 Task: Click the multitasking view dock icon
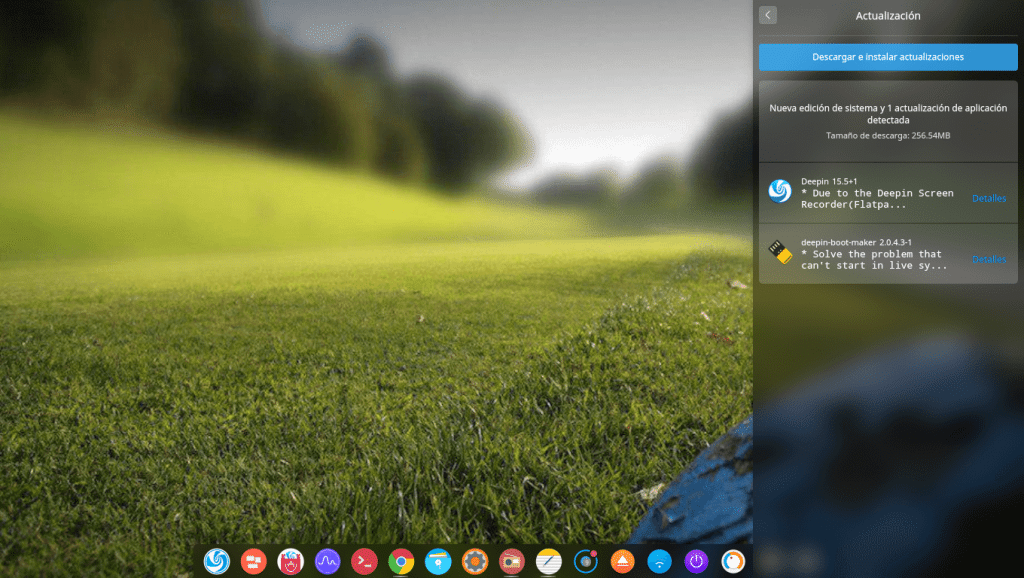pyautogui.click(x=253, y=562)
